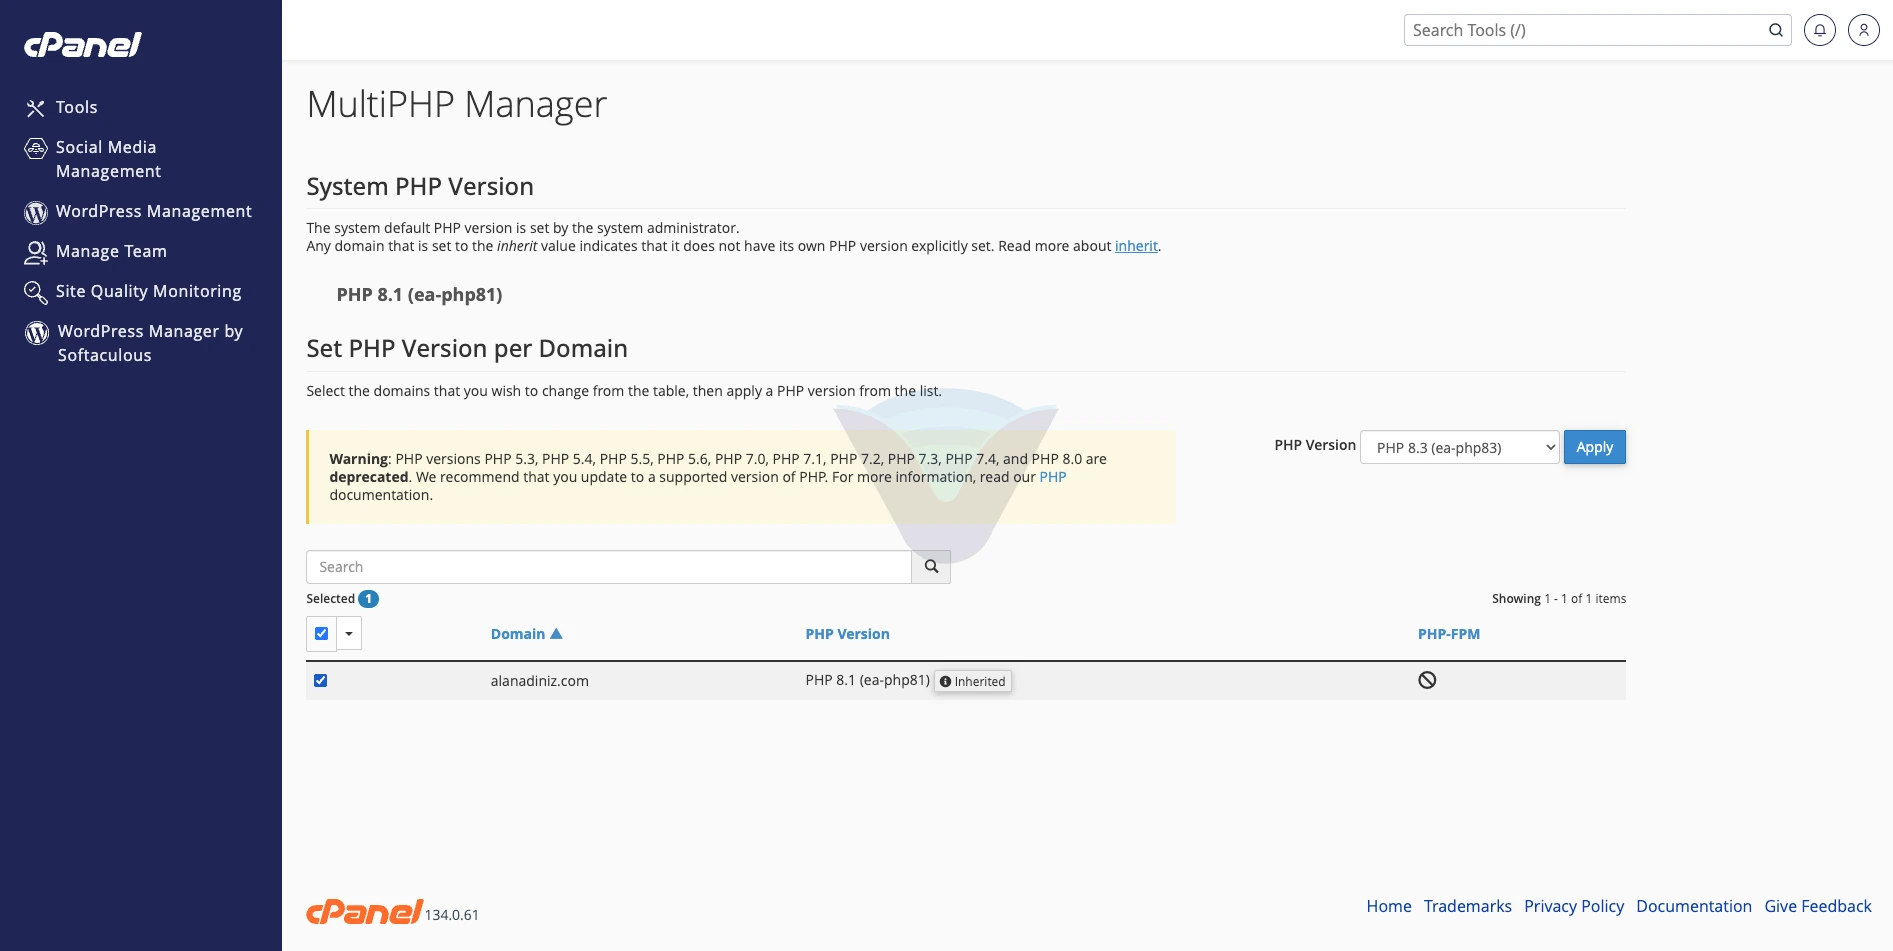Focus the domain Search box
The image size is (1893, 951).
tap(608, 567)
